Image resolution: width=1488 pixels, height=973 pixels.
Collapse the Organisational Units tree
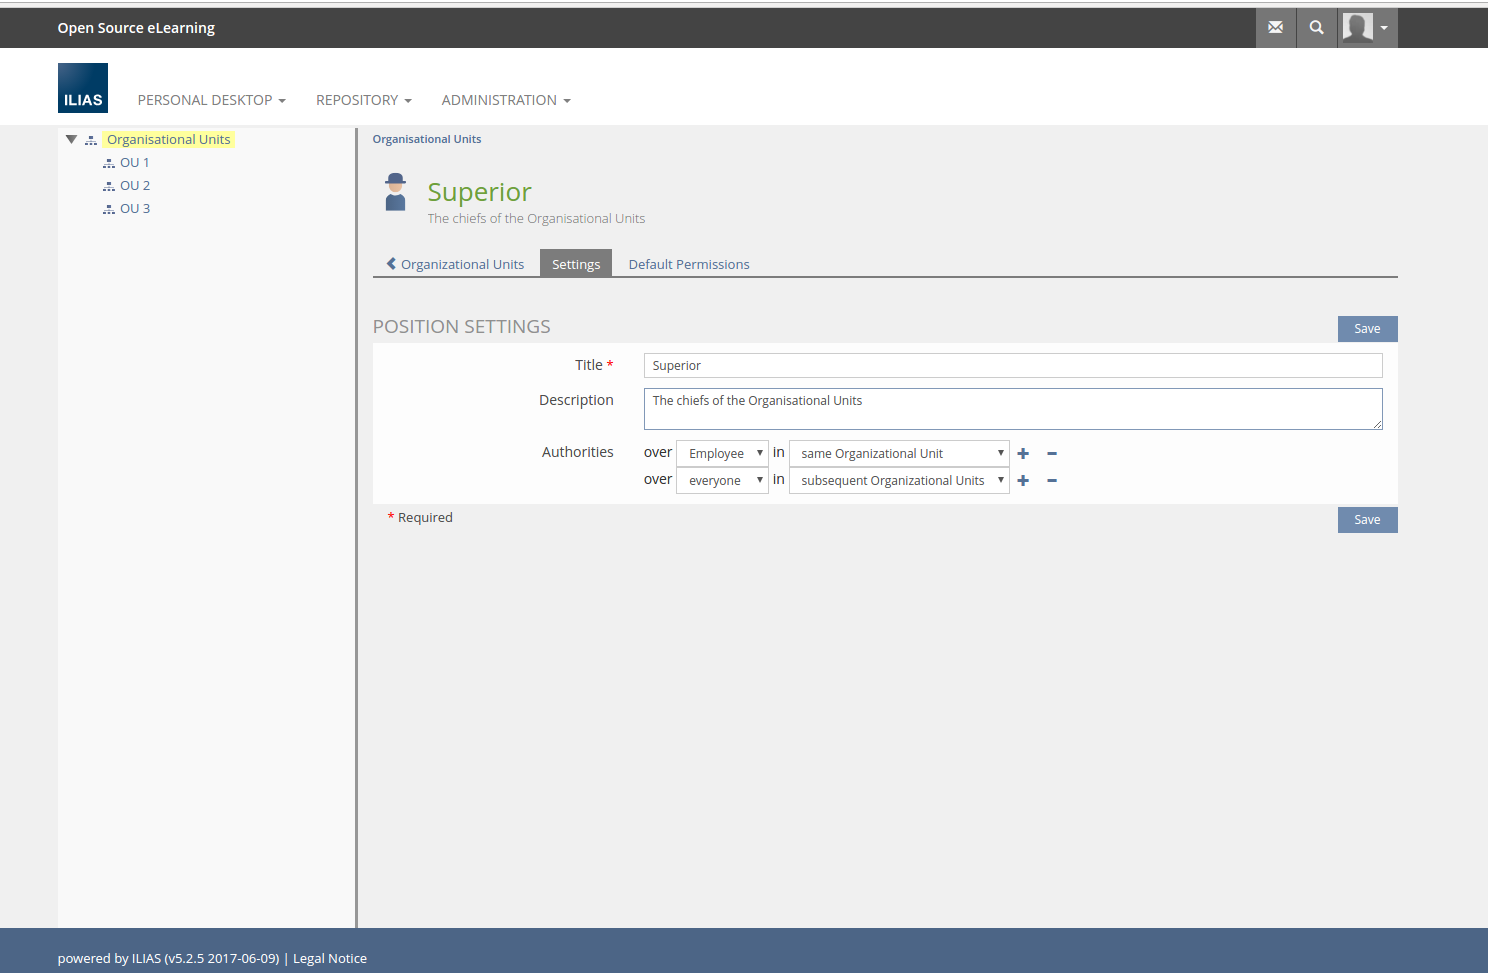71,140
